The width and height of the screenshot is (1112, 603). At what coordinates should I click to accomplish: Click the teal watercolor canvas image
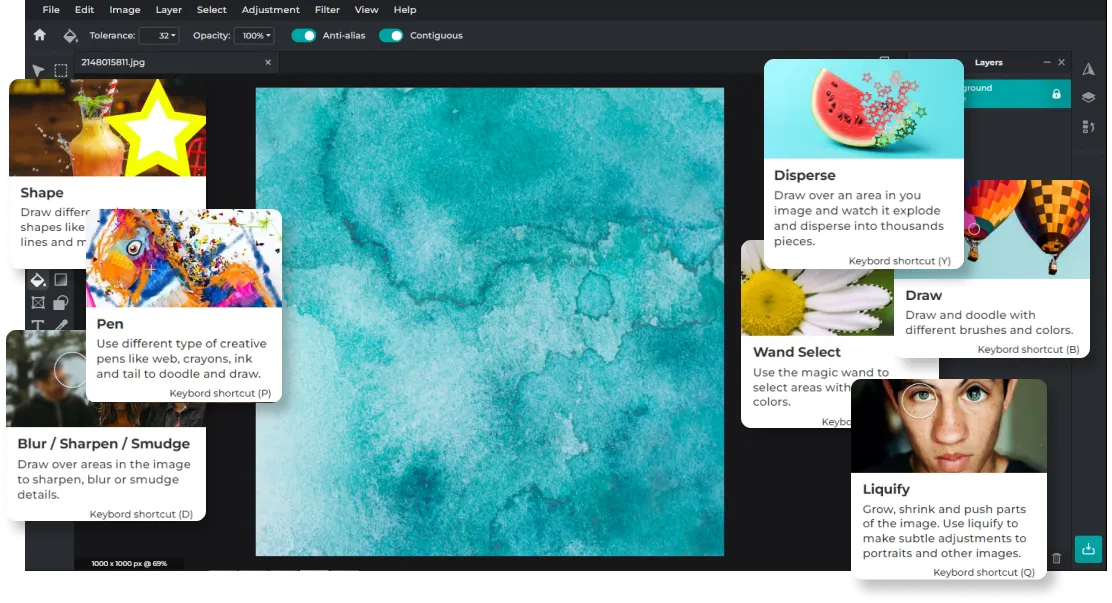click(x=489, y=321)
